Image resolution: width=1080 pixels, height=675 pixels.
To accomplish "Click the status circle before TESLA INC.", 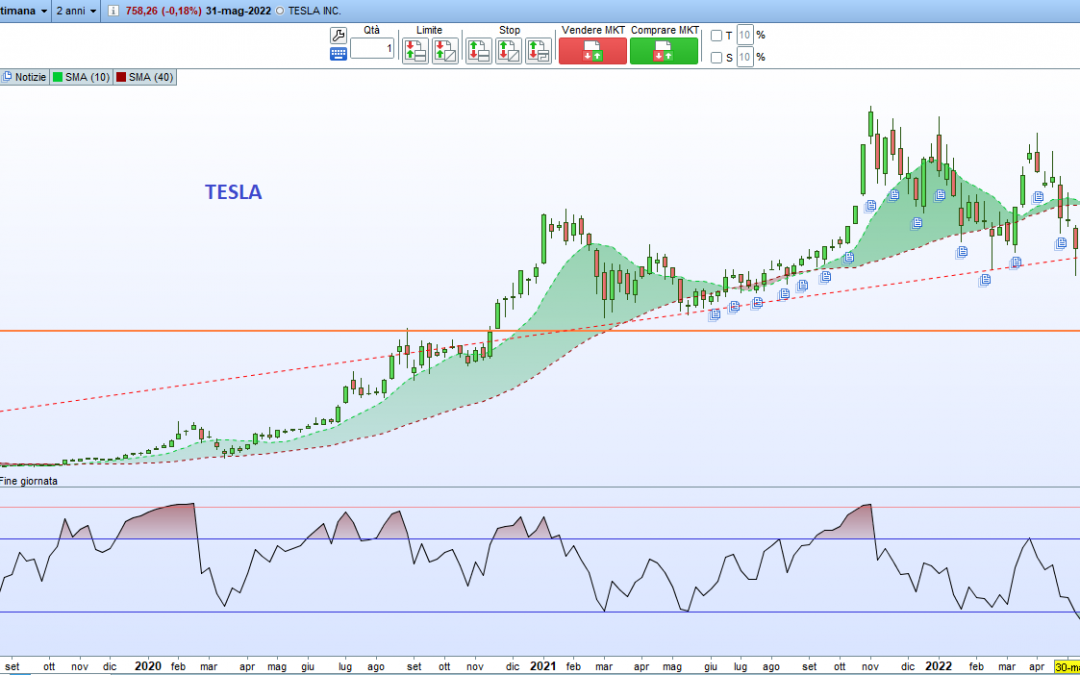I will pyautogui.click(x=279, y=11).
